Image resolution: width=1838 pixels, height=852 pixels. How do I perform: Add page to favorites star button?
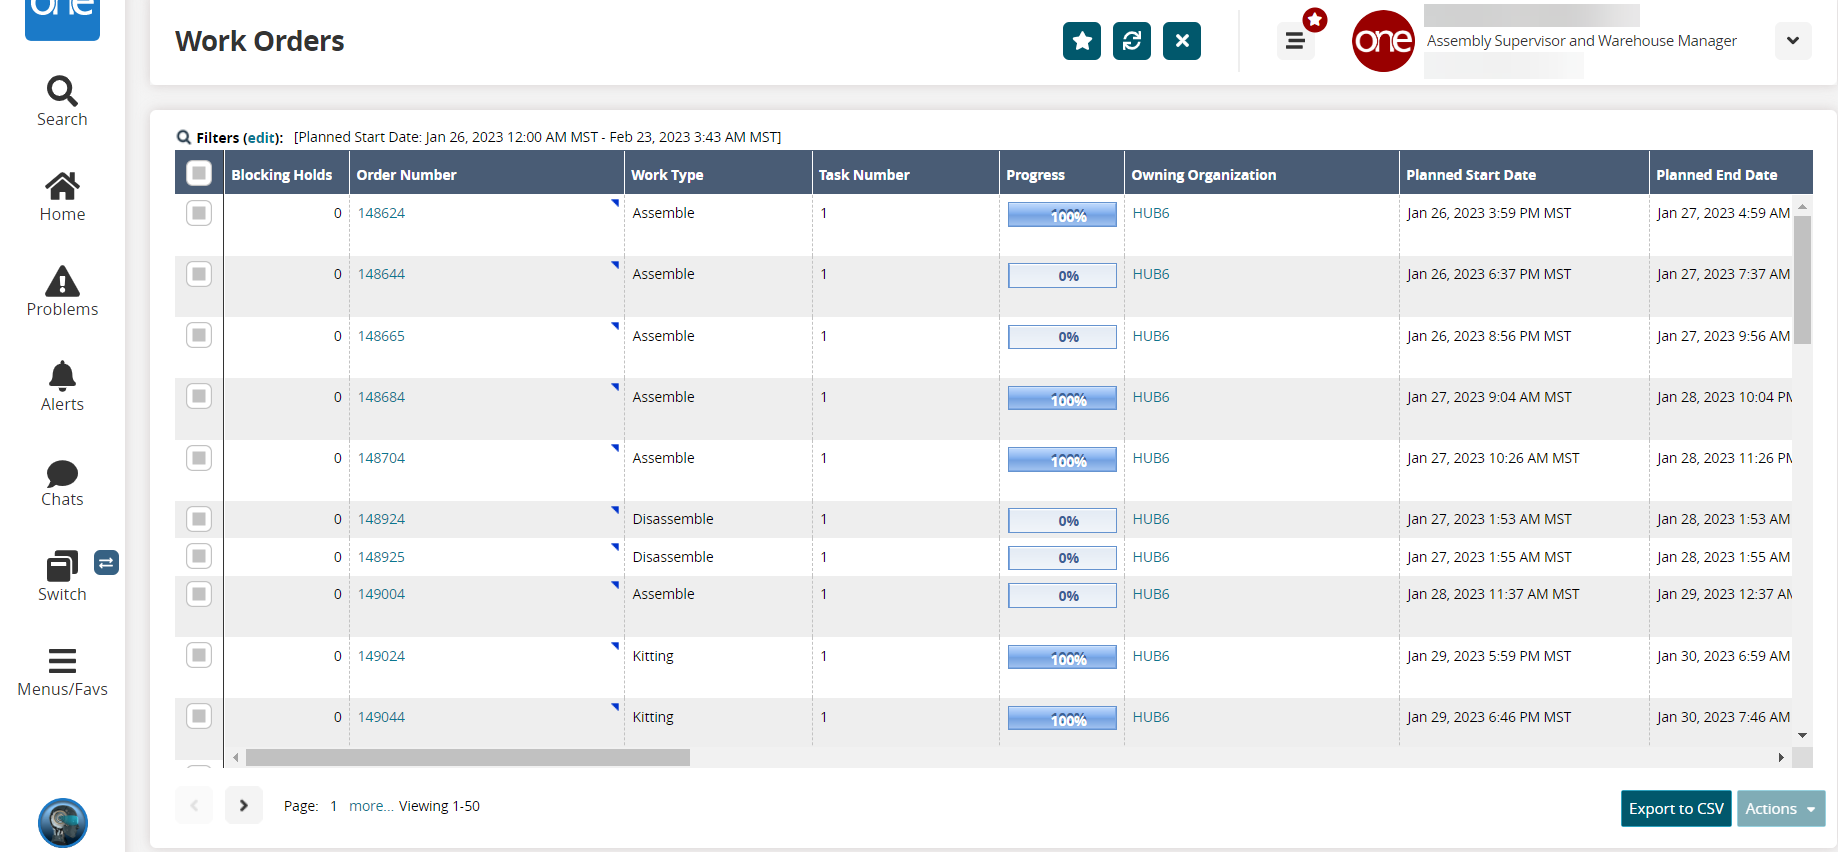(x=1081, y=41)
